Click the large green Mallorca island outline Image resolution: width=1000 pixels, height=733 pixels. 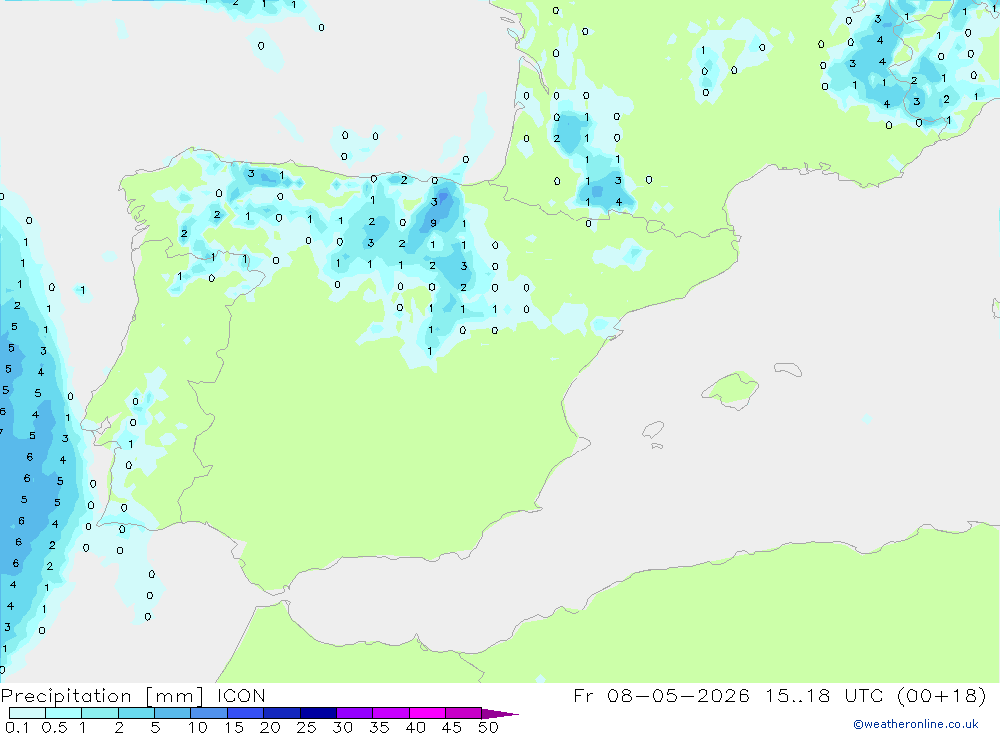tap(730, 389)
